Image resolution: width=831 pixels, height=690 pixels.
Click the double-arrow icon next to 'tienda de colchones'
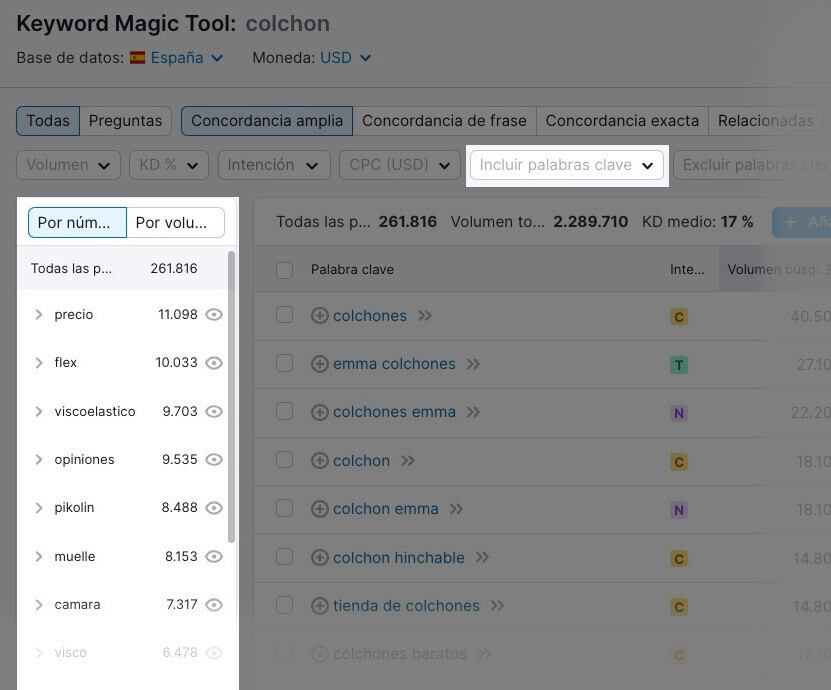pyautogui.click(x=497, y=606)
